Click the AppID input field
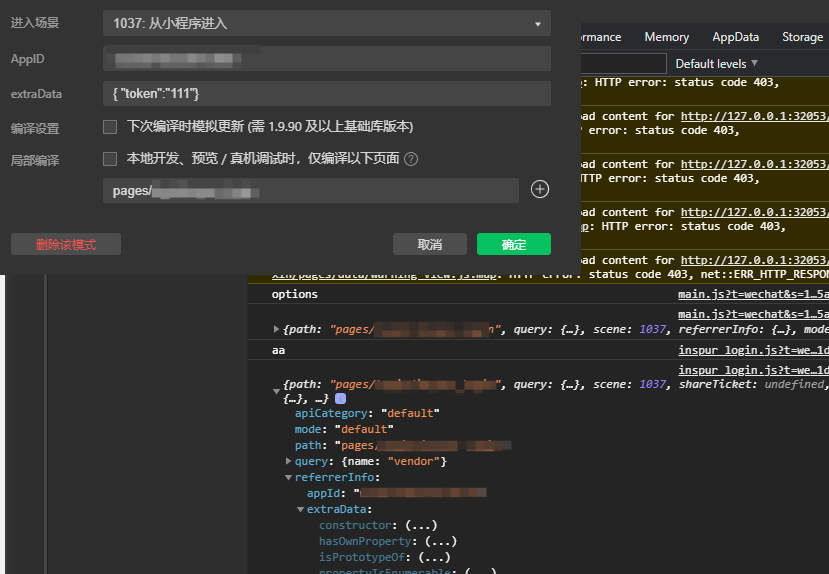 (327, 59)
